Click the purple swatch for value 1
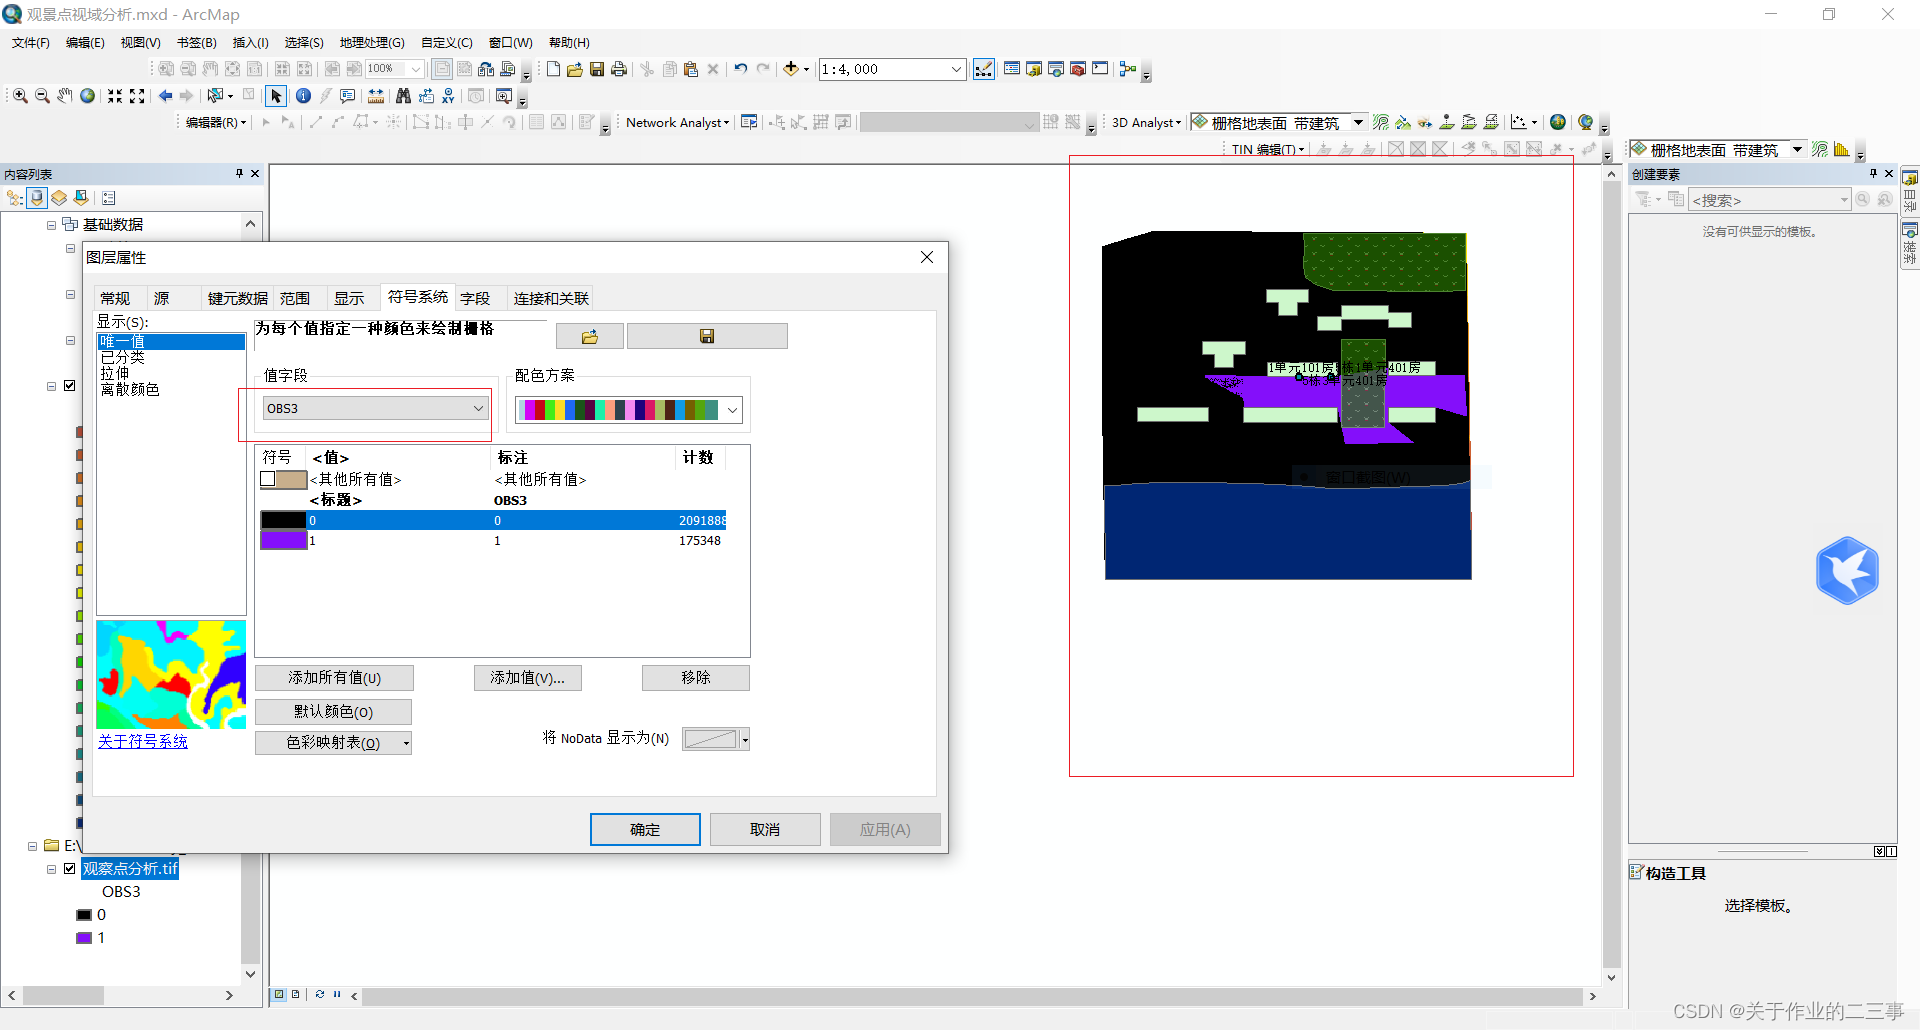This screenshot has width=1920, height=1030. pos(283,540)
